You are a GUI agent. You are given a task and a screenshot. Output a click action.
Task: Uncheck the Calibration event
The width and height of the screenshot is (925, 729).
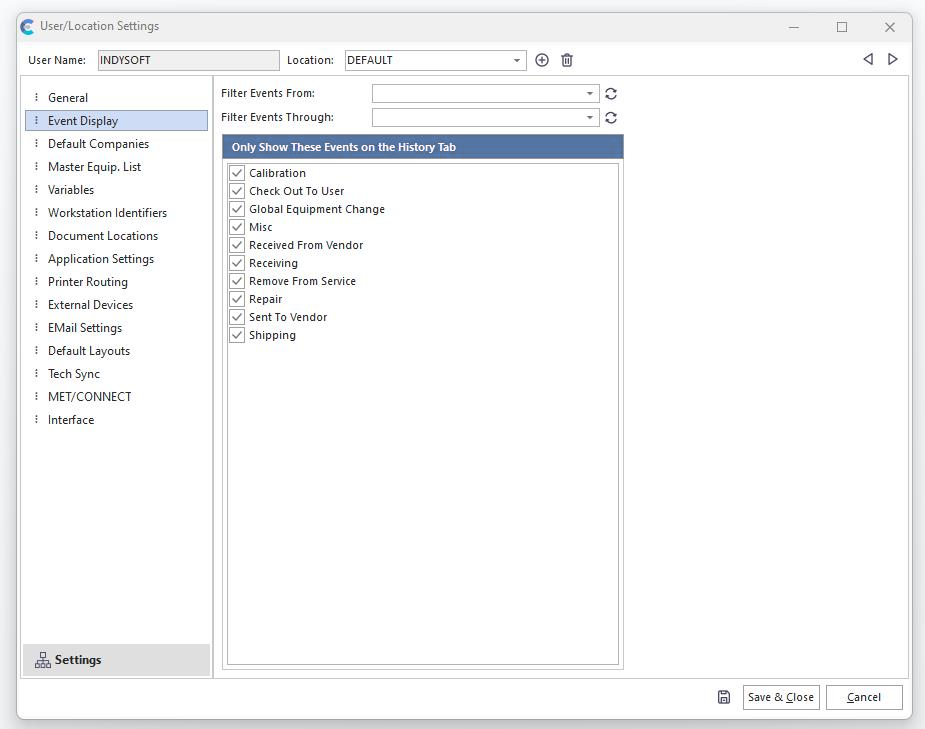click(237, 173)
